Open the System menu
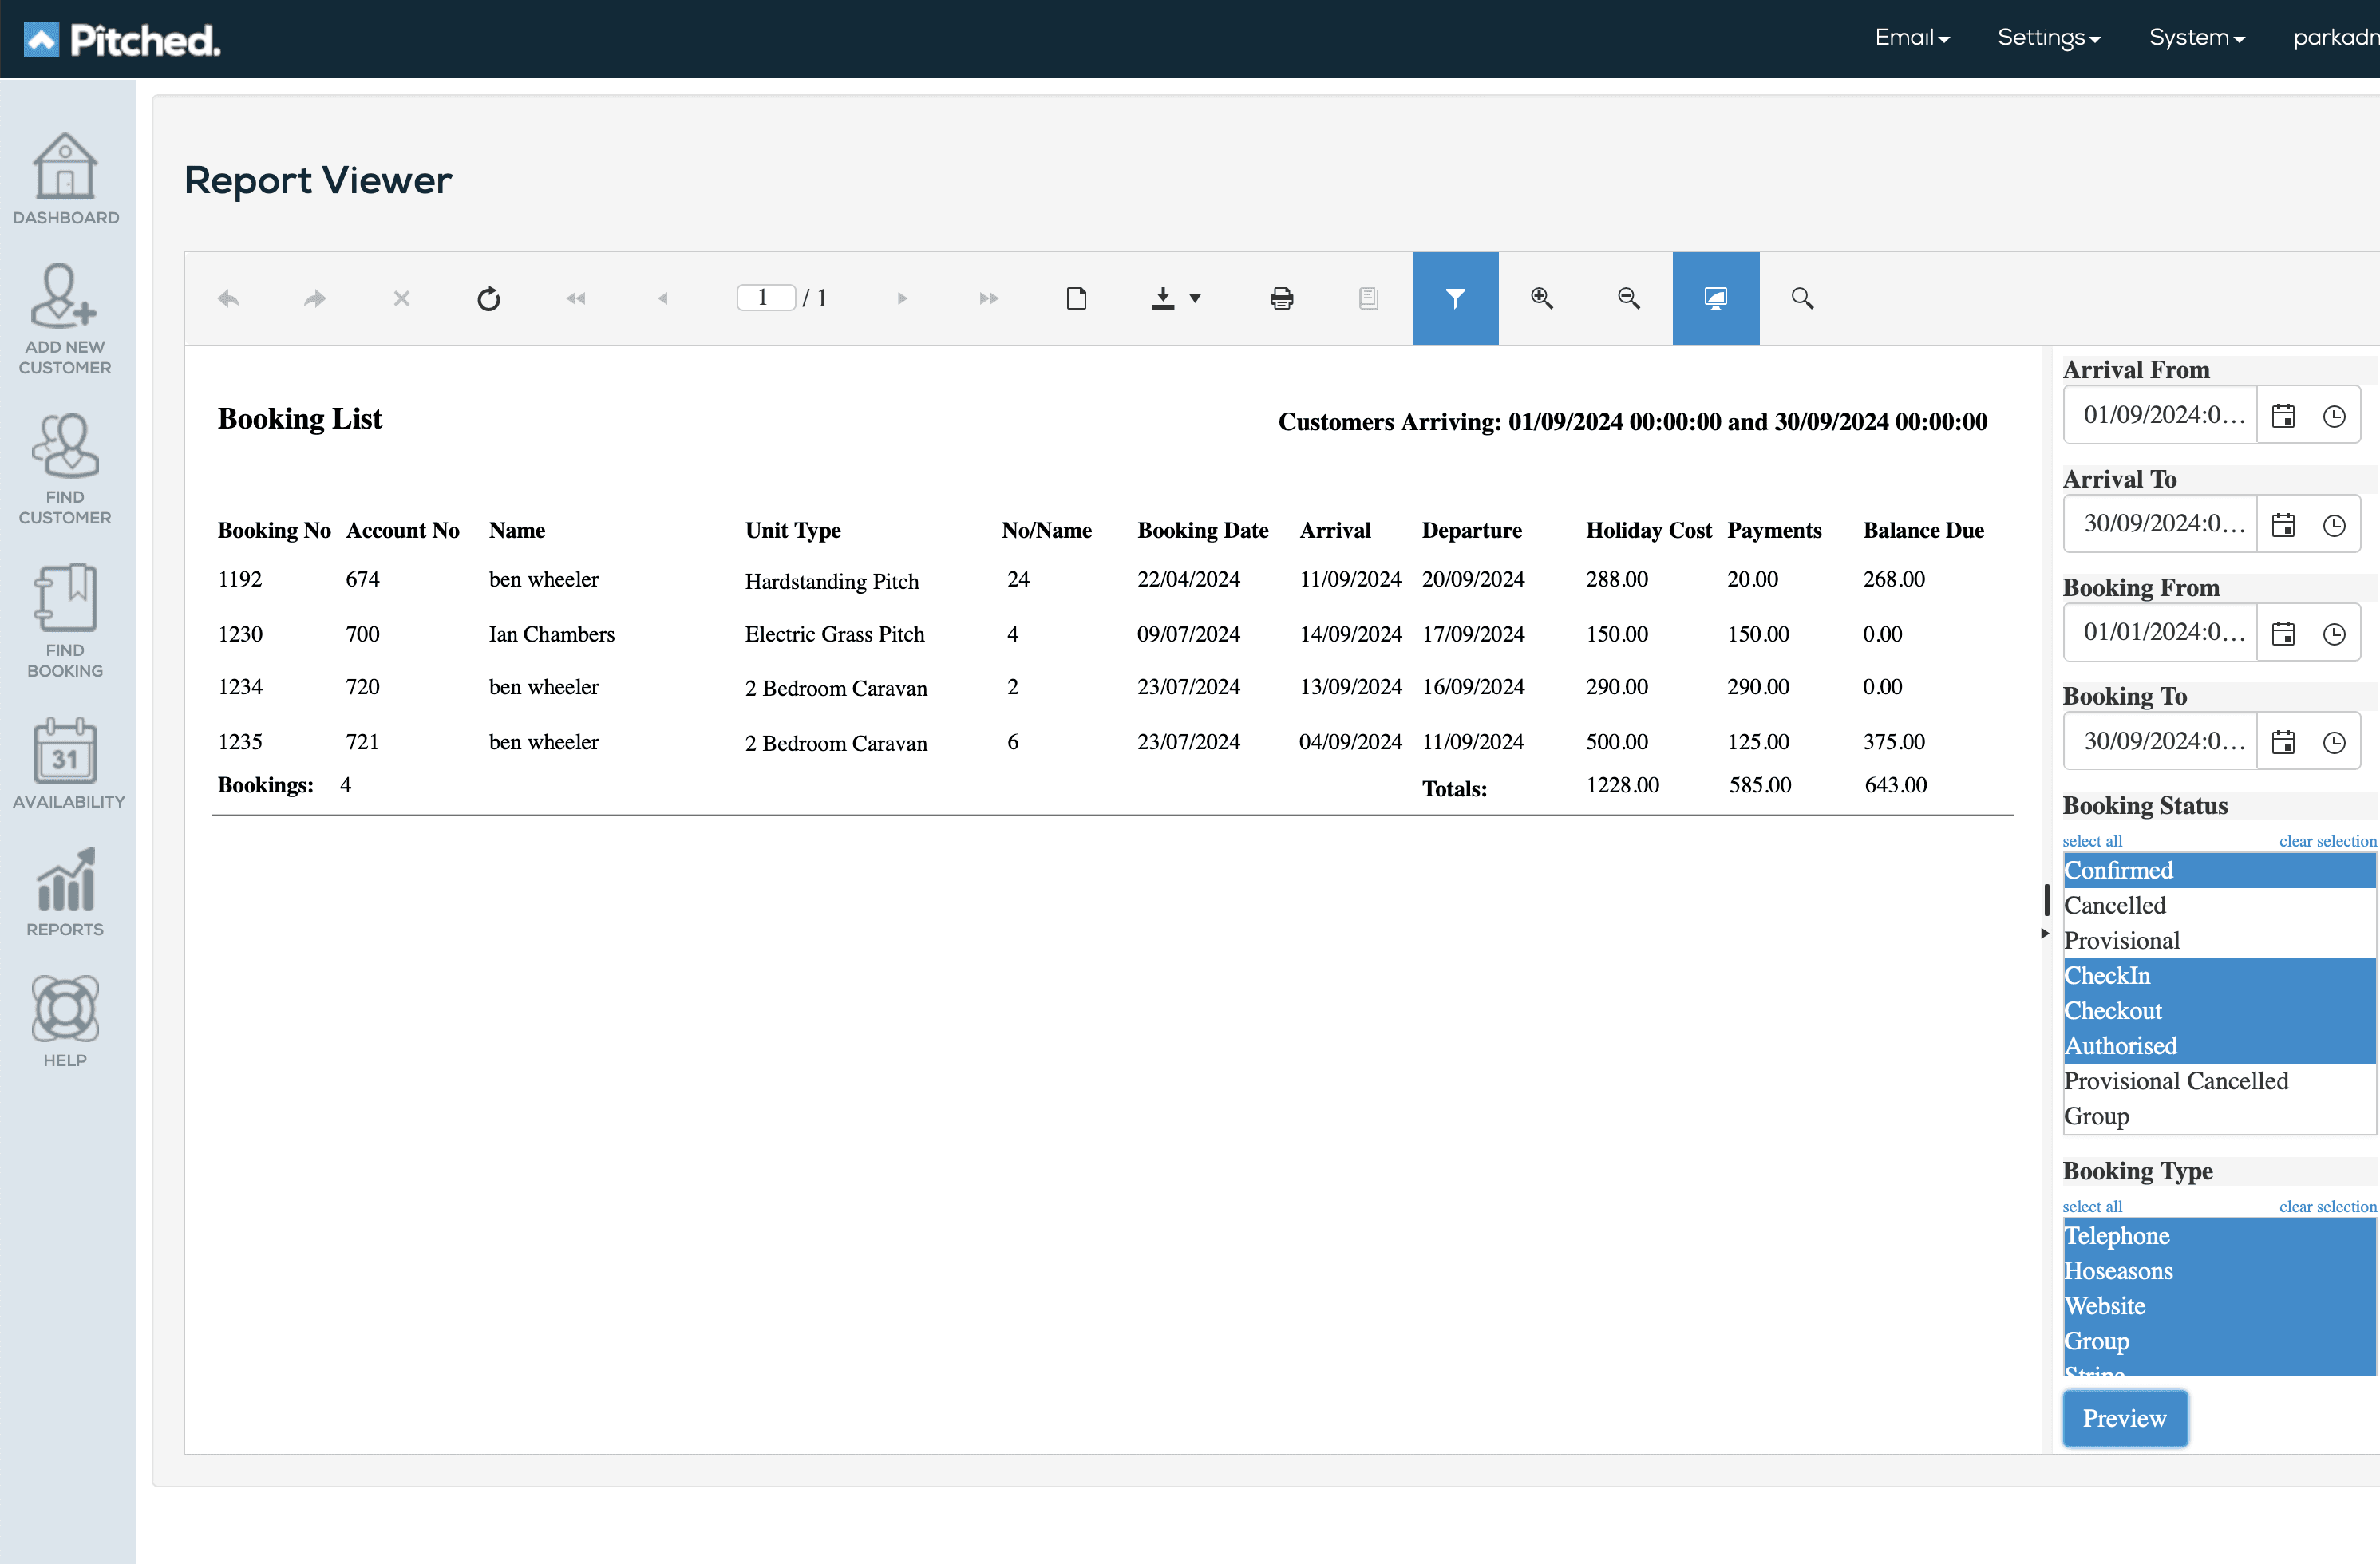 pos(2196,38)
